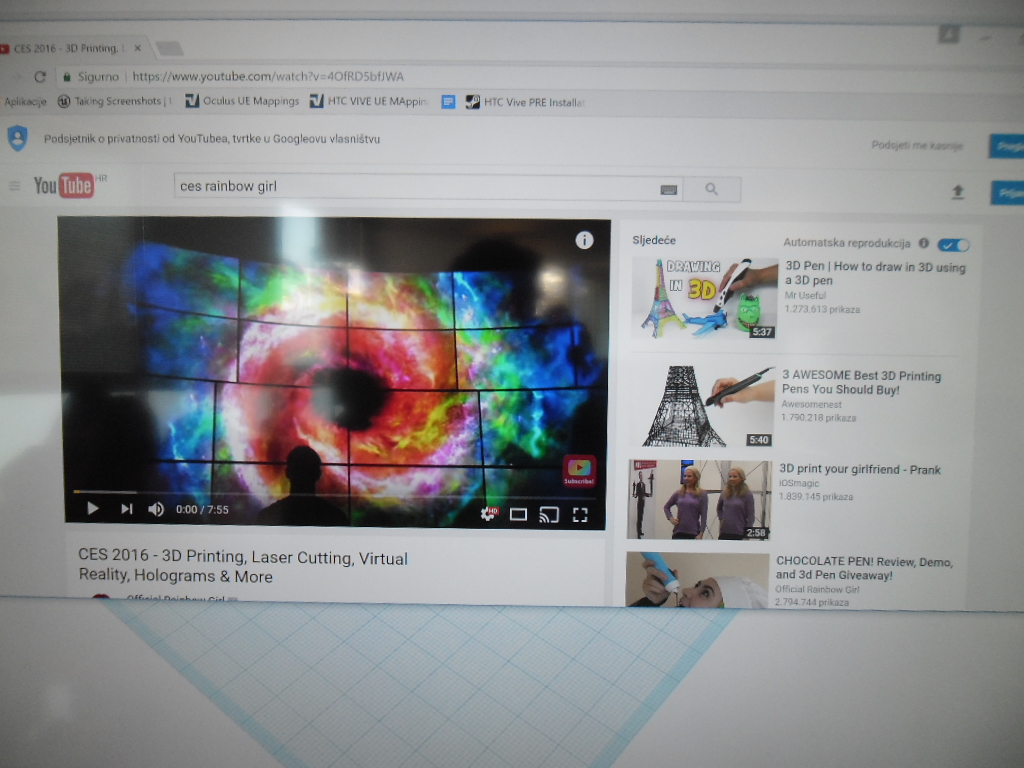Open video settings gear

pos(488,514)
